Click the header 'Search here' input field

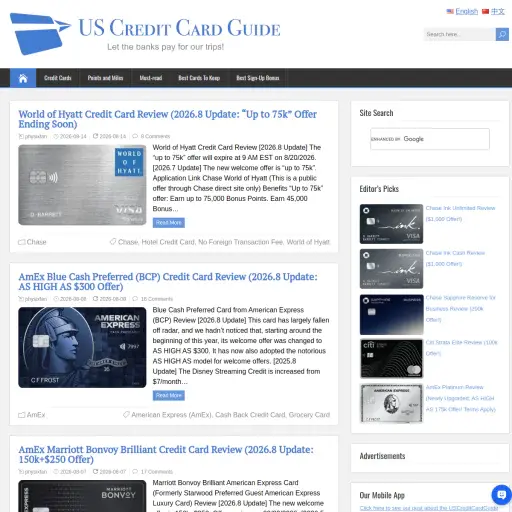click(x=459, y=34)
